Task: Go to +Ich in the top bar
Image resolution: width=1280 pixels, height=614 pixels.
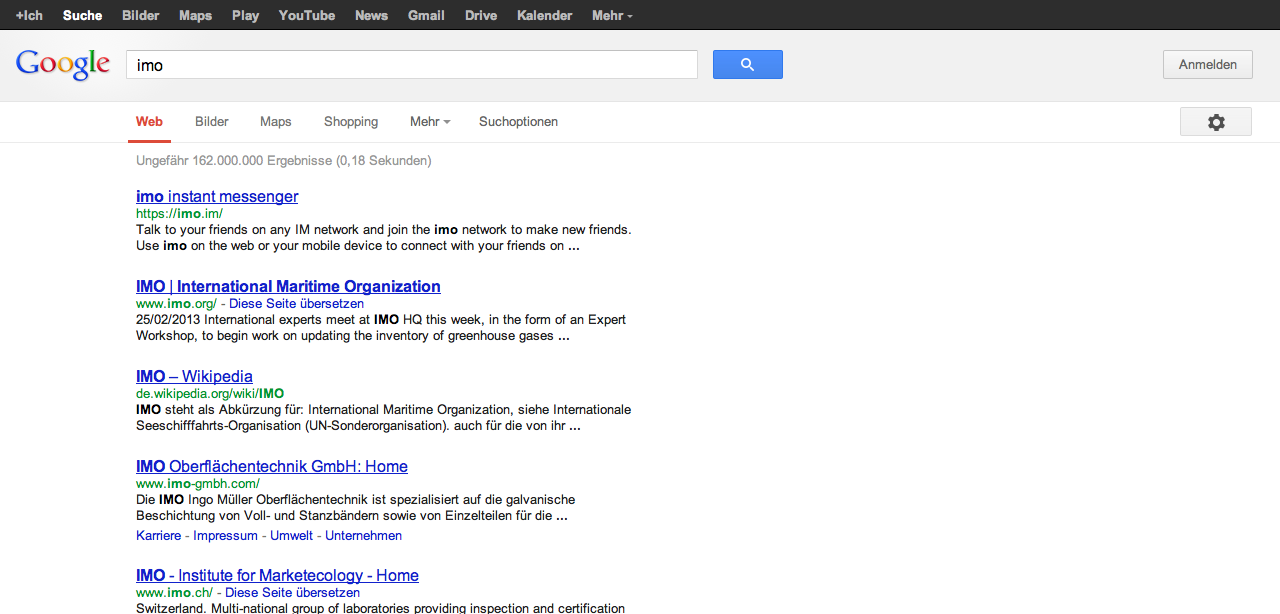Action: [29, 15]
